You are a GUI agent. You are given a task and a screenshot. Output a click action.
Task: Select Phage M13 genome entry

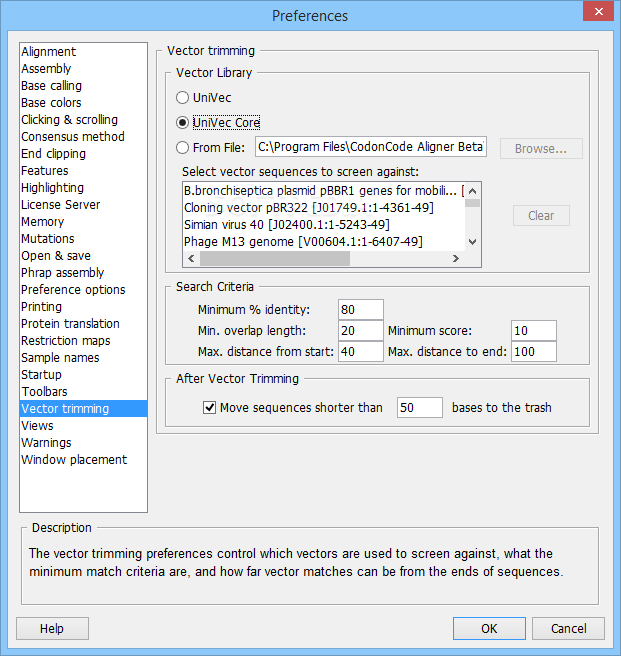click(324, 242)
